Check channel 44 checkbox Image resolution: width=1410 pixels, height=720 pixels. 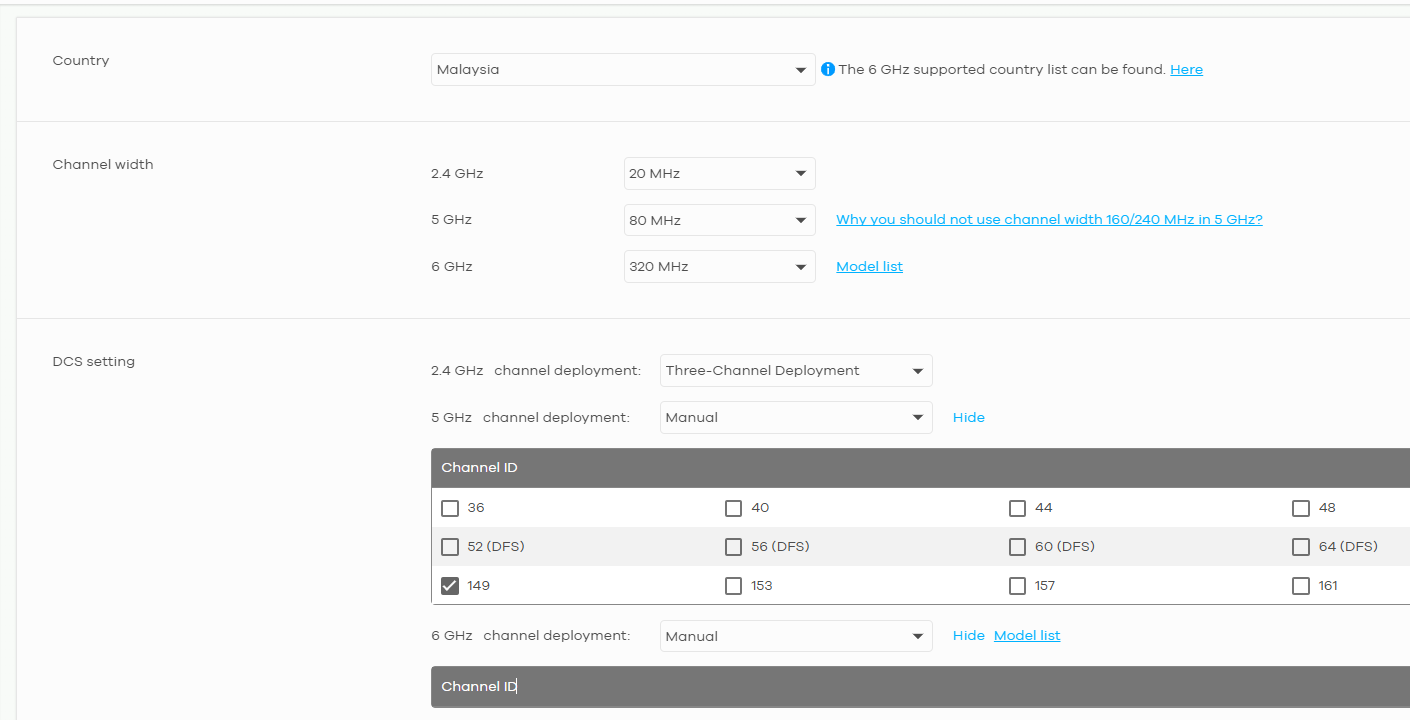coord(1017,508)
